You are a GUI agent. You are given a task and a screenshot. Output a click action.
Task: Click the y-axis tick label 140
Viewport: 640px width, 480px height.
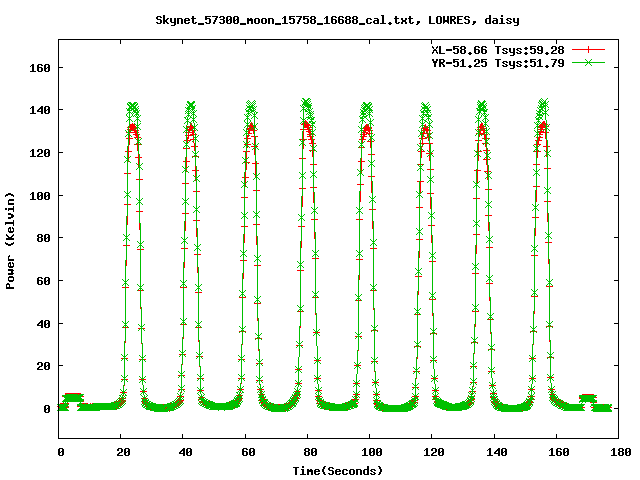[x=40, y=110]
